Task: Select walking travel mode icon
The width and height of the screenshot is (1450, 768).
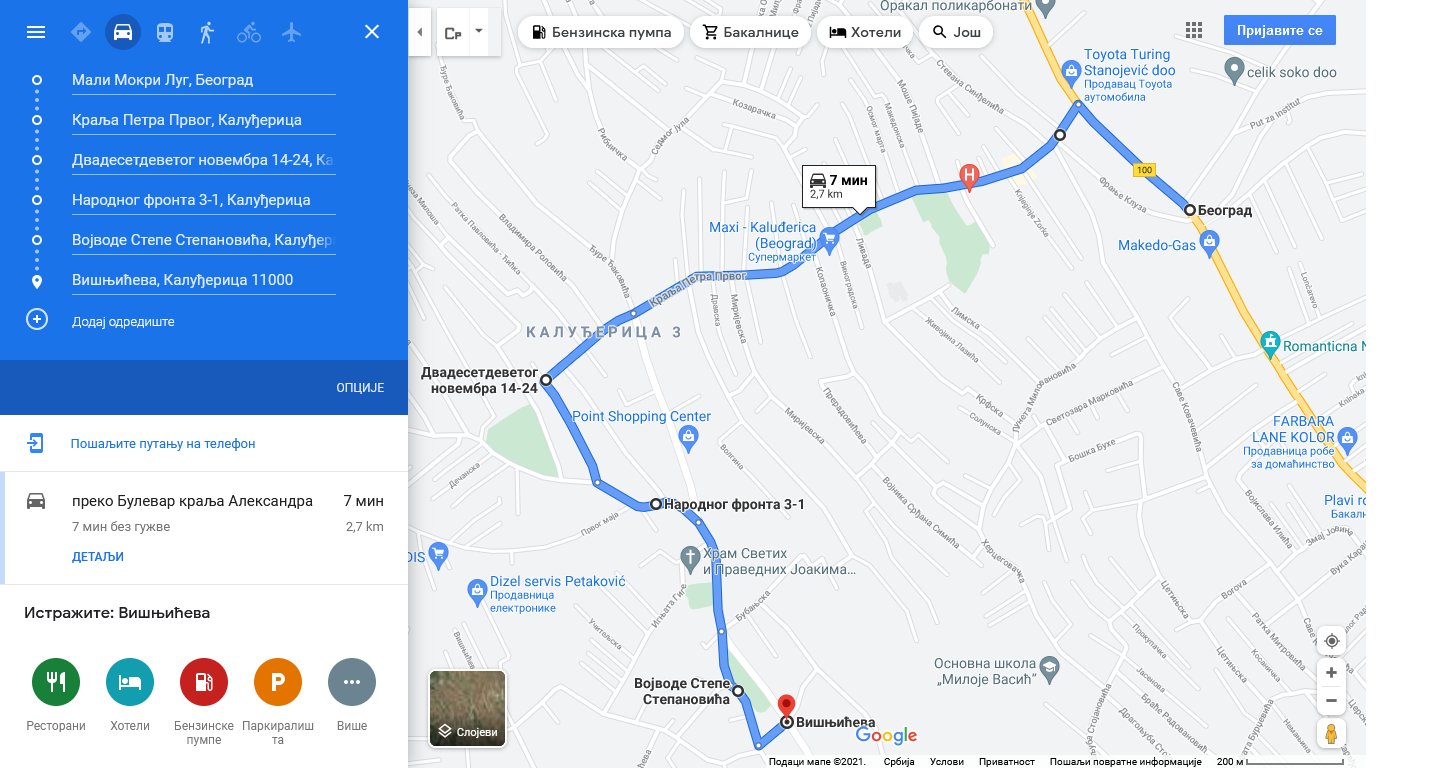Action: (207, 32)
